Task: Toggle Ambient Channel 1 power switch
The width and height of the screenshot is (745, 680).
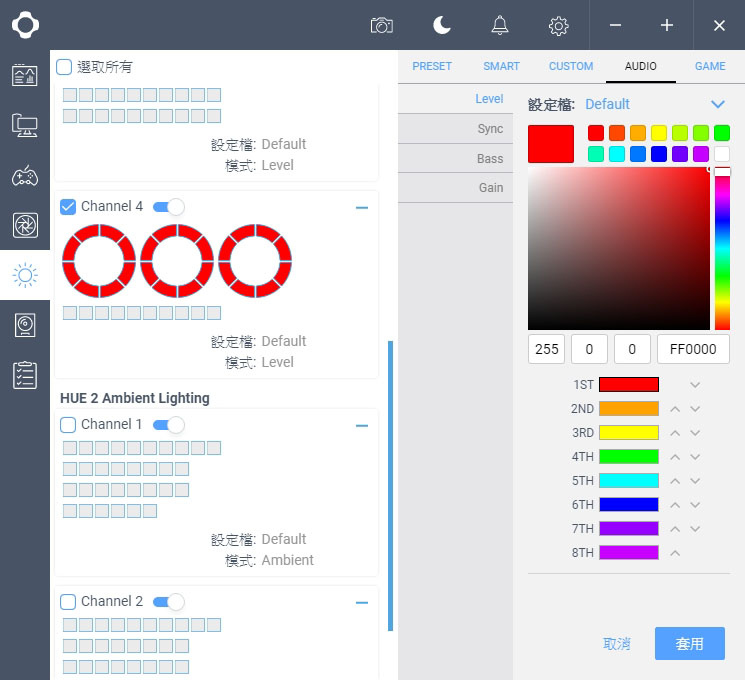Action: (169, 424)
